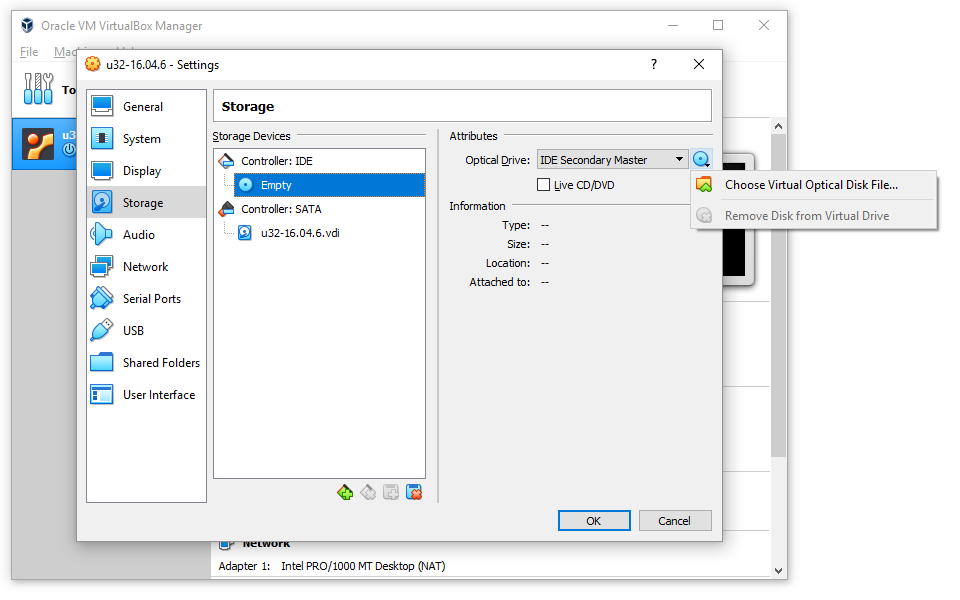This screenshot has height=600, width=960.
Task: Choose Virtual Optical Disk File menu entry
Action: click(811, 185)
